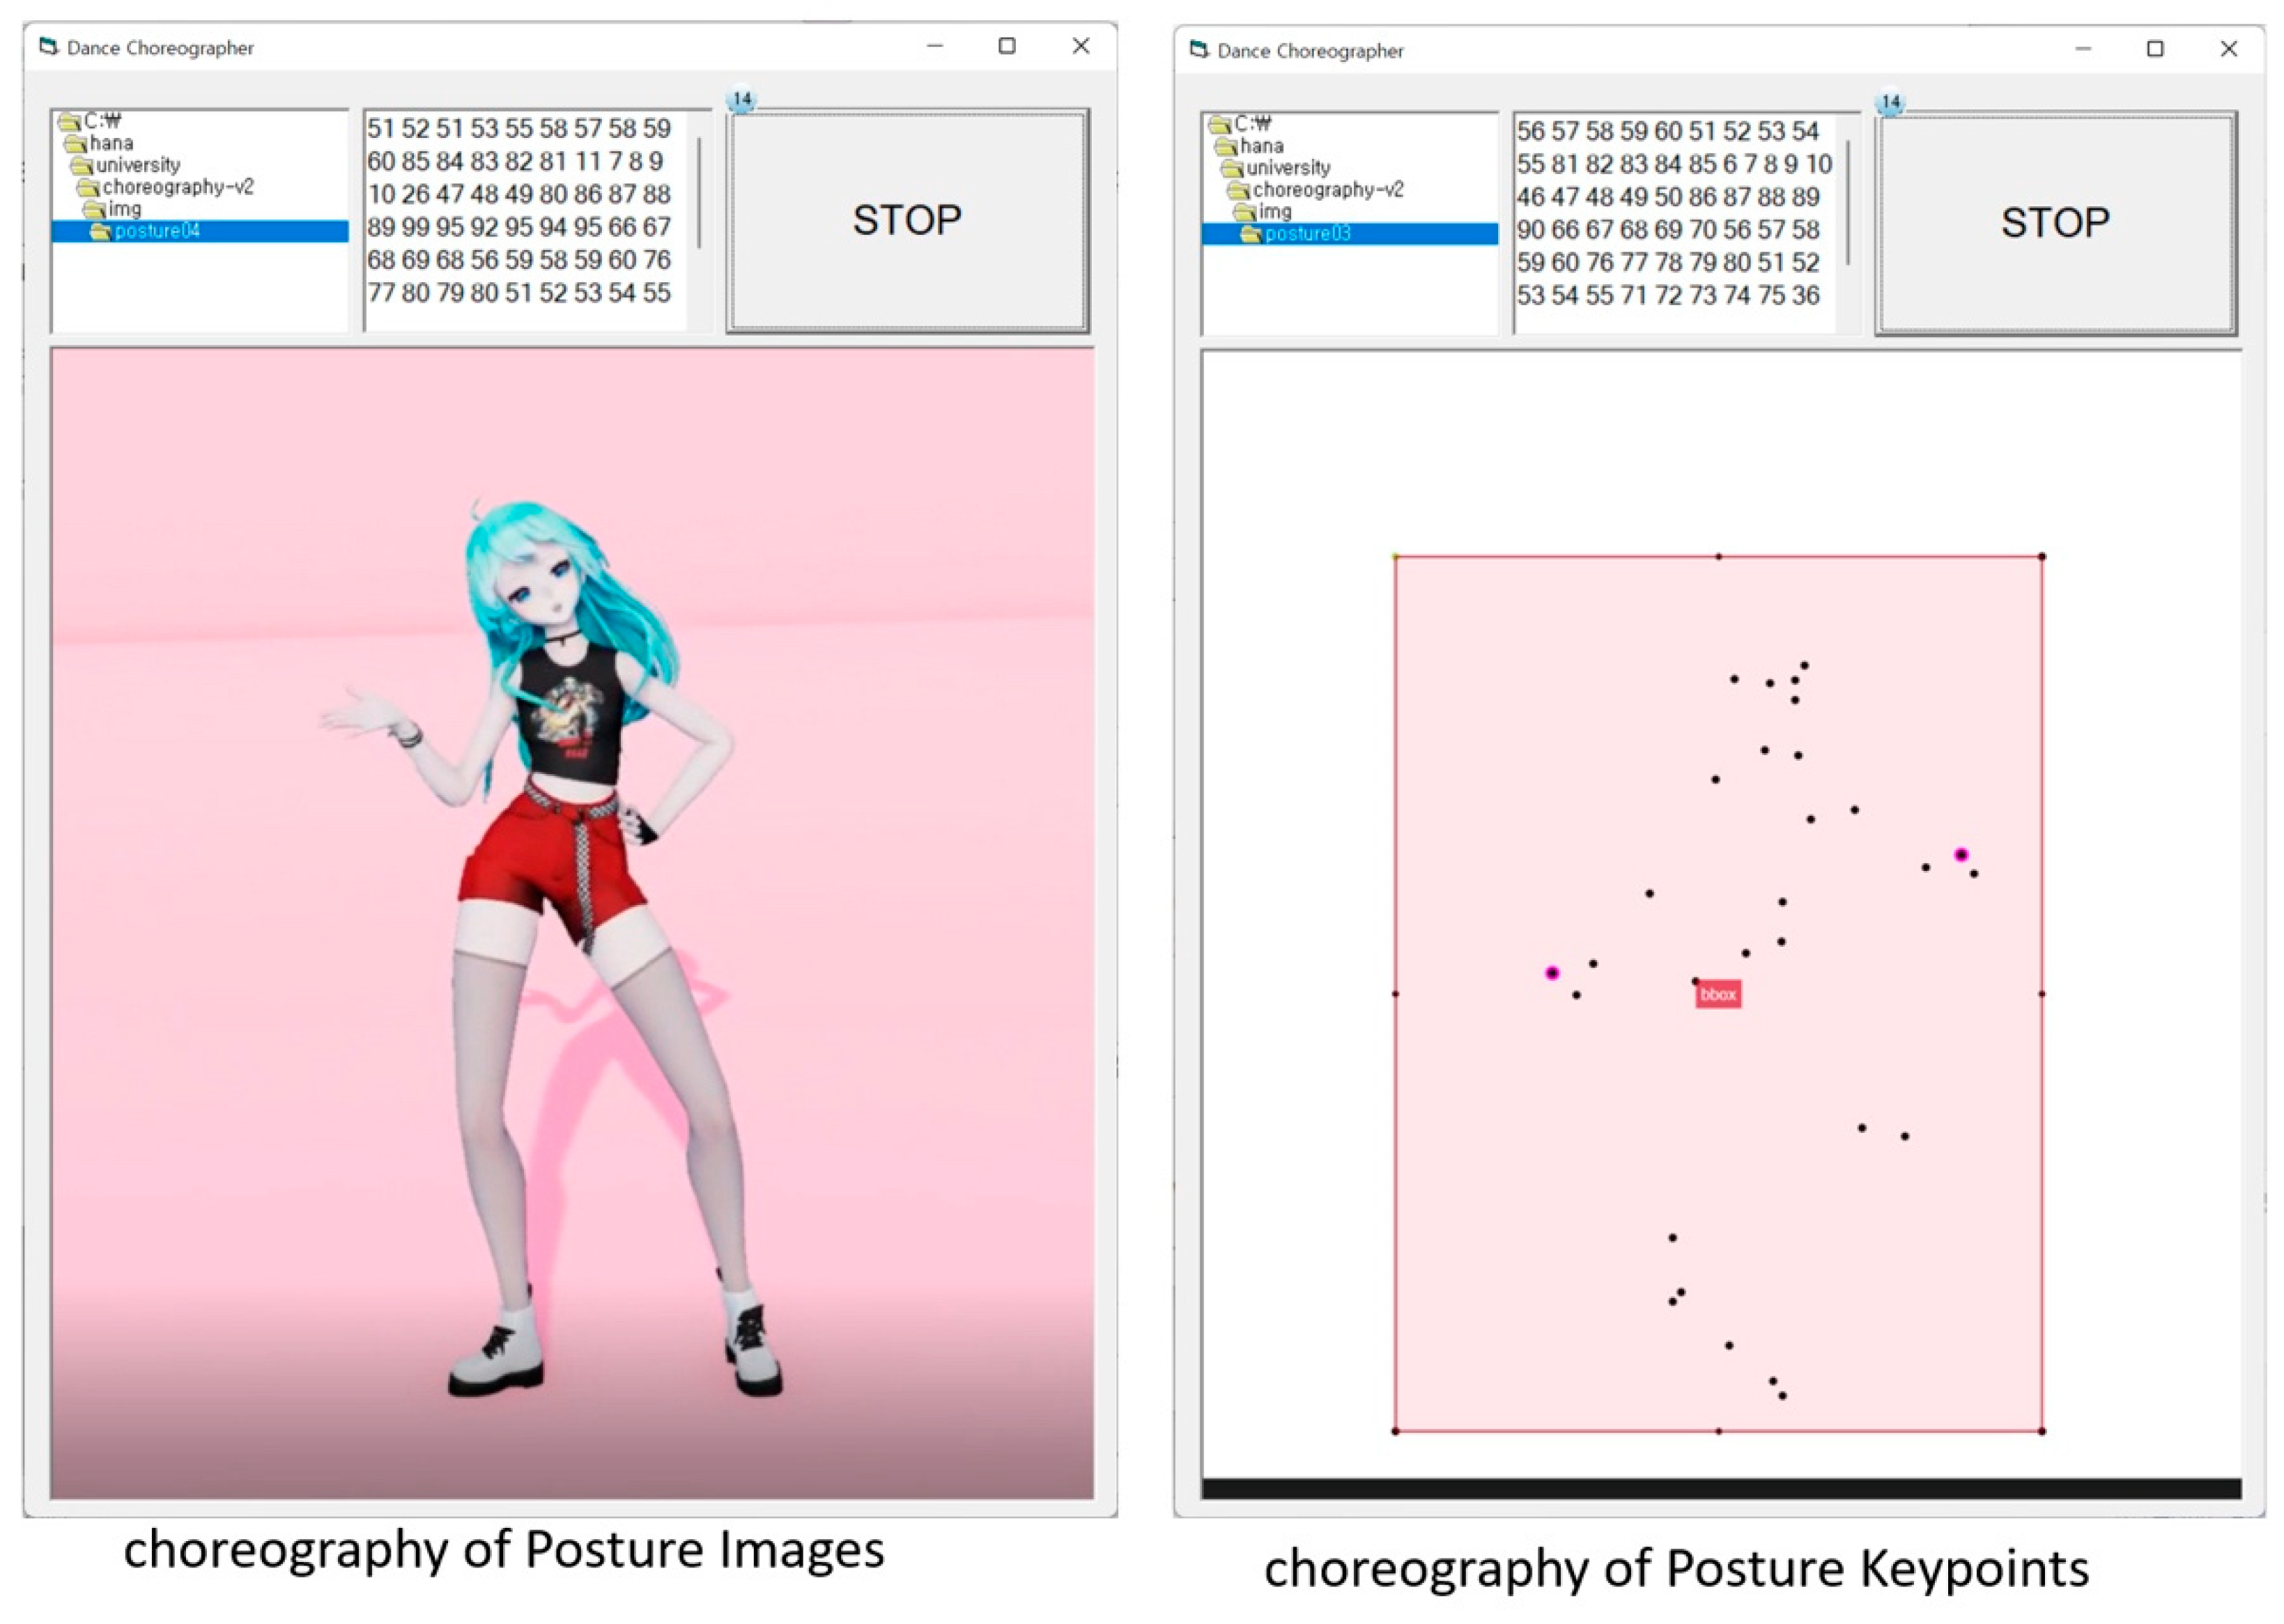Click the STOP button in left window
Image resolution: width=2284 pixels, height=1624 pixels.
[x=906, y=220]
